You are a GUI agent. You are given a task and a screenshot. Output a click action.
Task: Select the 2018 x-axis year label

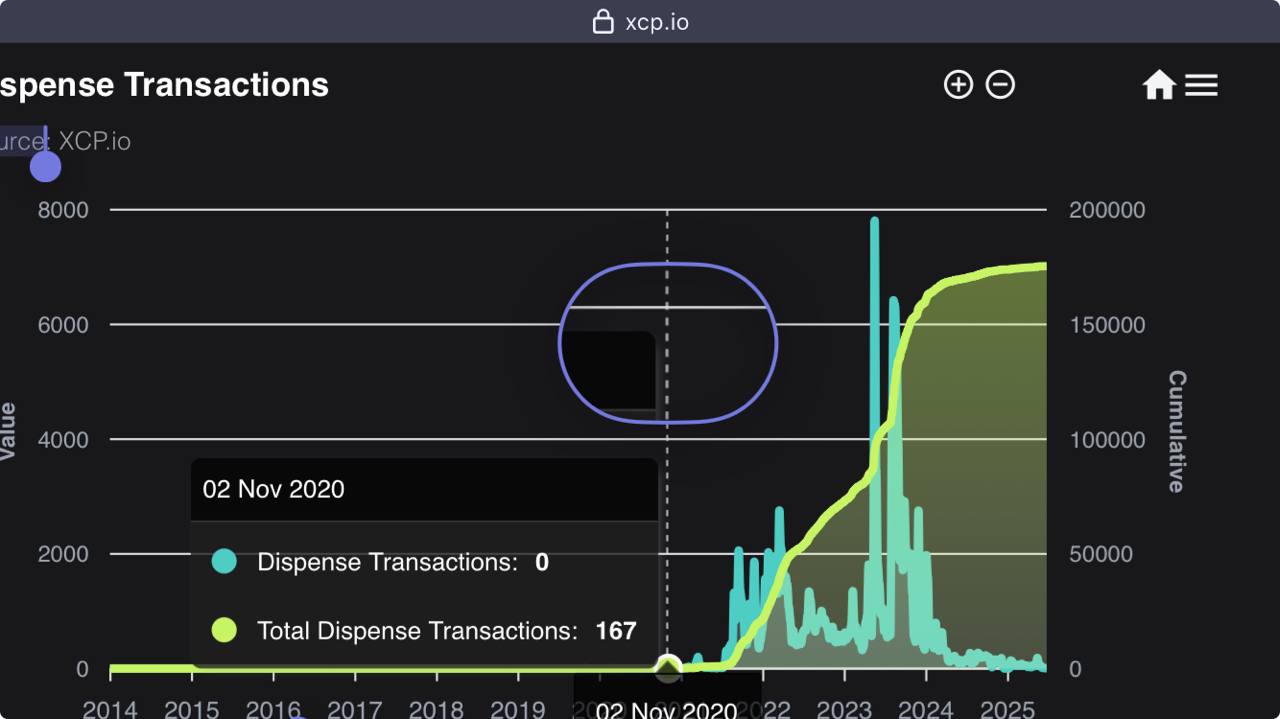pos(436,710)
